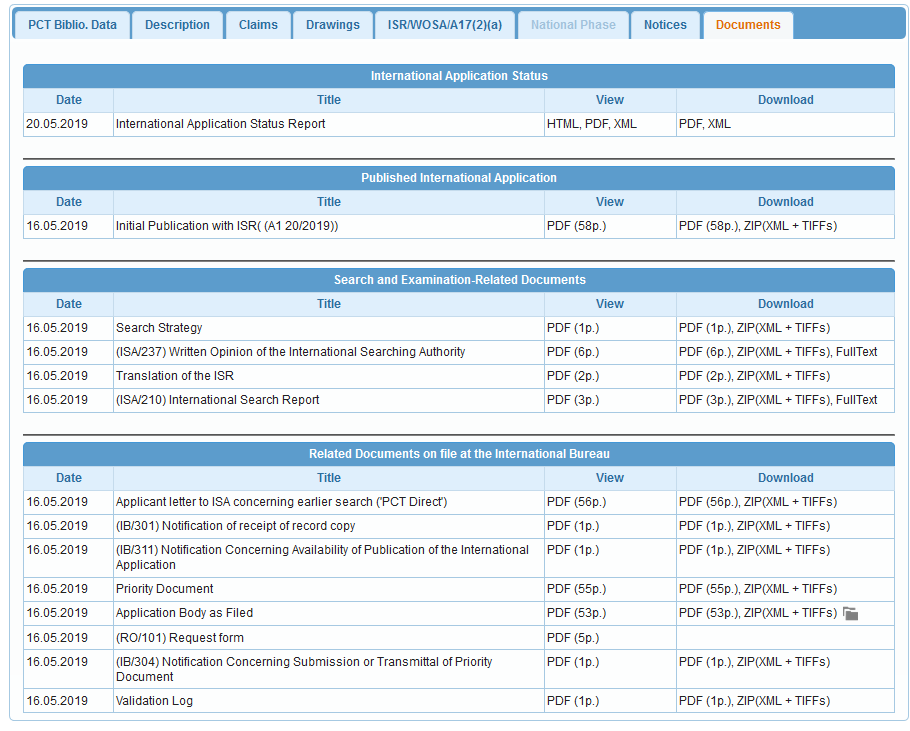Click the folder icon next to Application Body as Filed
The height and width of the screenshot is (731, 910).
tap(850, 613)
